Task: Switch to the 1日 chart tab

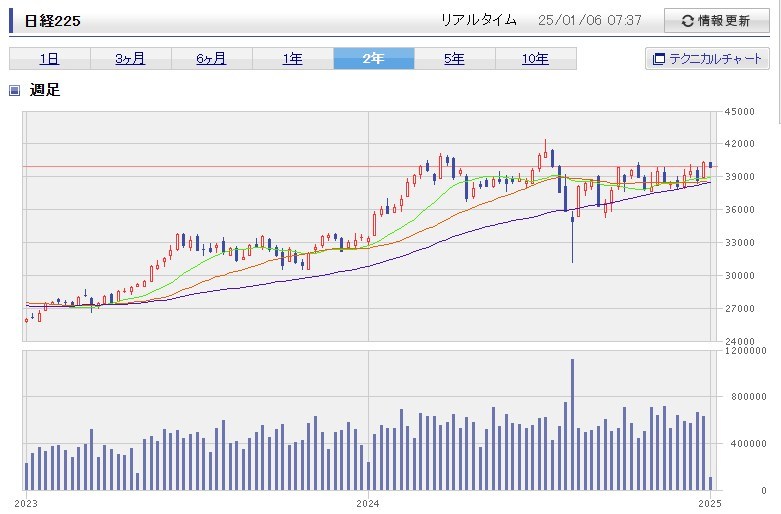Action: coord(49,59)
